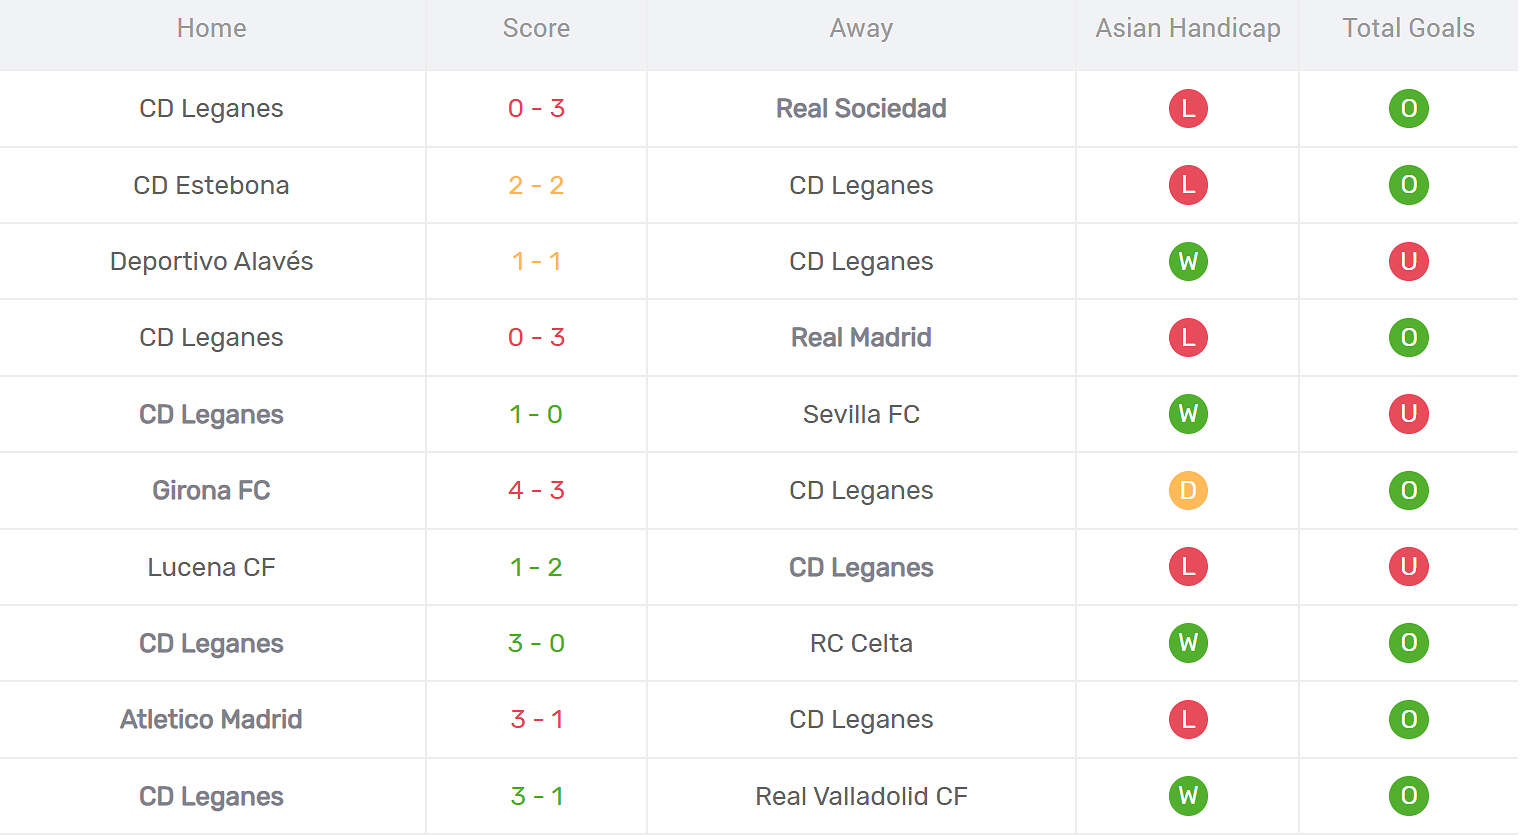Screen dimensions: 1521x835
Task: Click the red U total goals badge in the Lucena CF row
Action: click(x=1408, y=567)
